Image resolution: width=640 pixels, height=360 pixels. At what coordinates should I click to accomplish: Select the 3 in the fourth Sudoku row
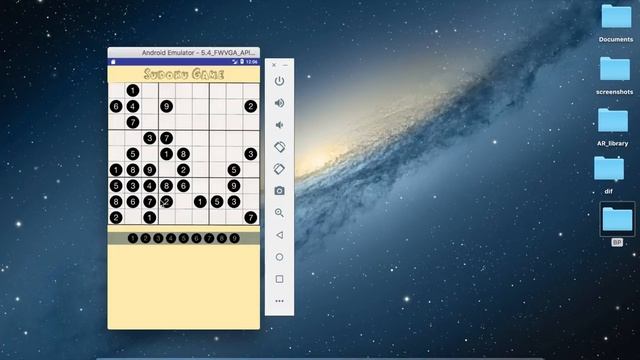pyautogui.click(x=149, y=138)
